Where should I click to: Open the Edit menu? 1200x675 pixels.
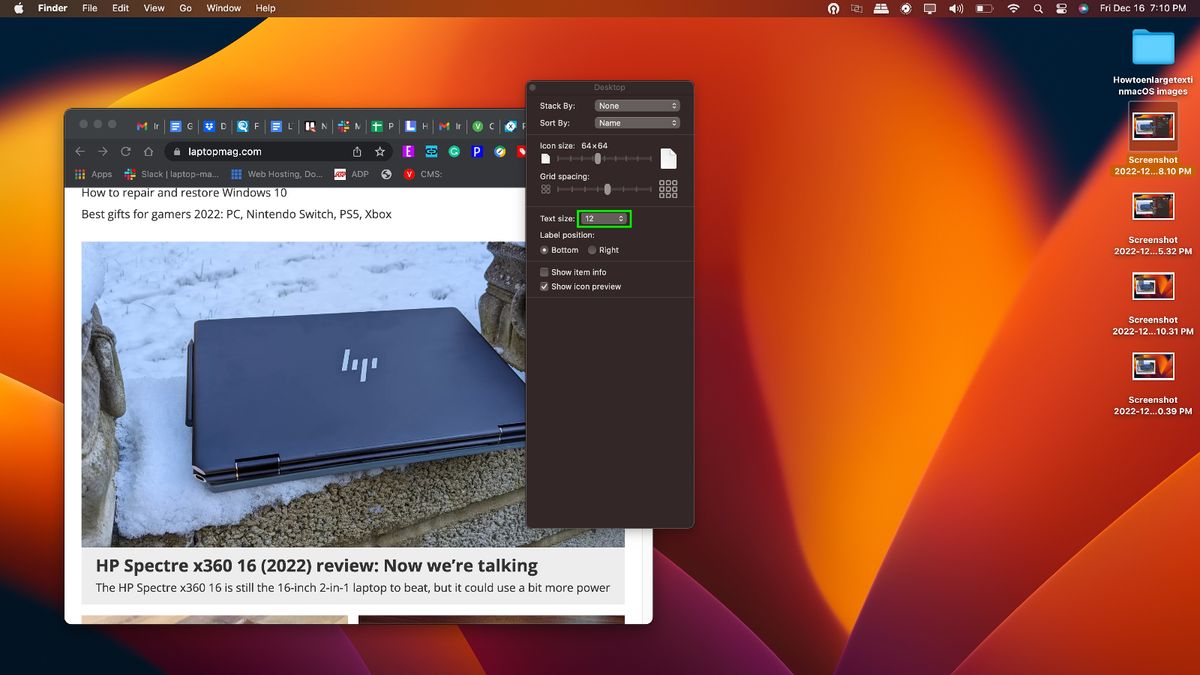tap(120, 8)
